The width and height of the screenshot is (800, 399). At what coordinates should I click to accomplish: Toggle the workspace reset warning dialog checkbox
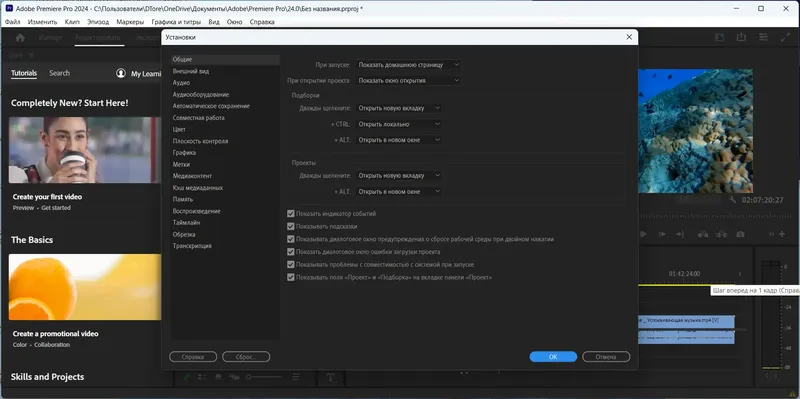(291, 239)
